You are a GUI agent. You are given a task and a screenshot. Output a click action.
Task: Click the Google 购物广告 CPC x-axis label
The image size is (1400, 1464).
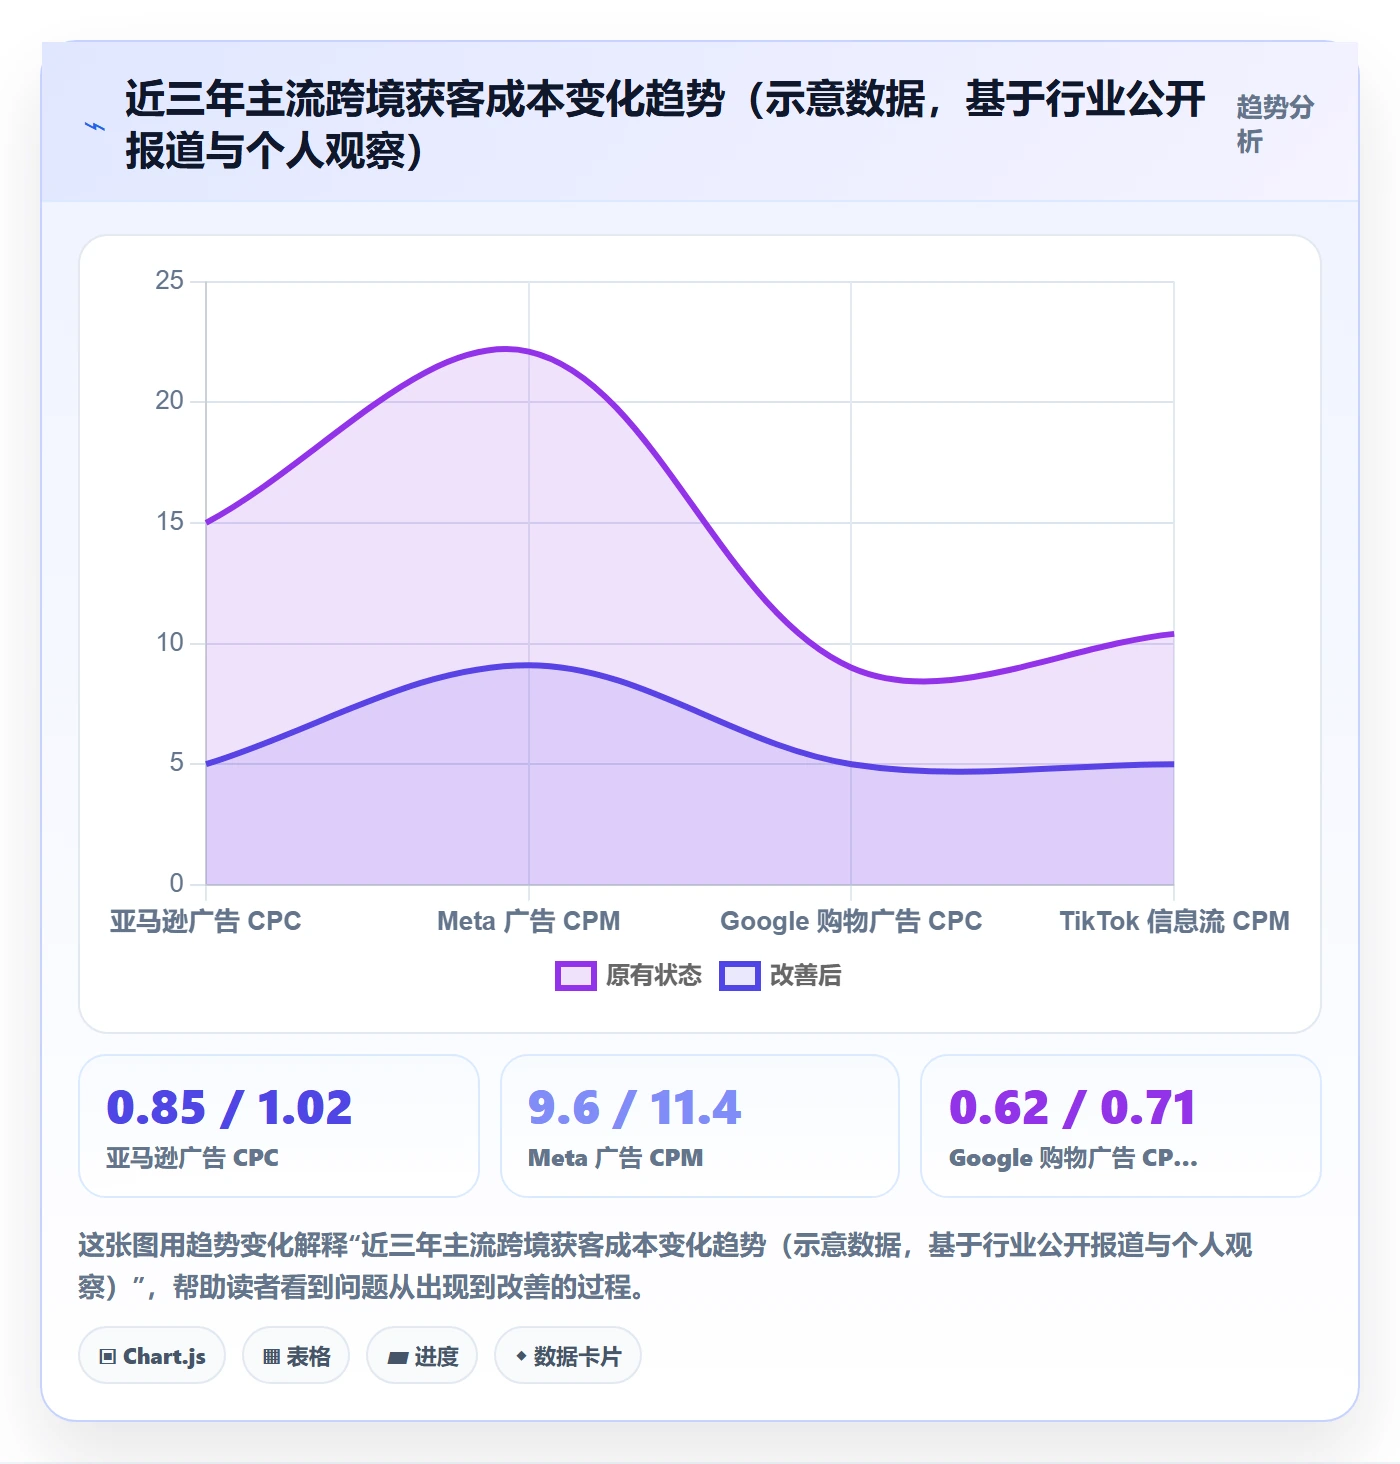click(x=851, y=921)
